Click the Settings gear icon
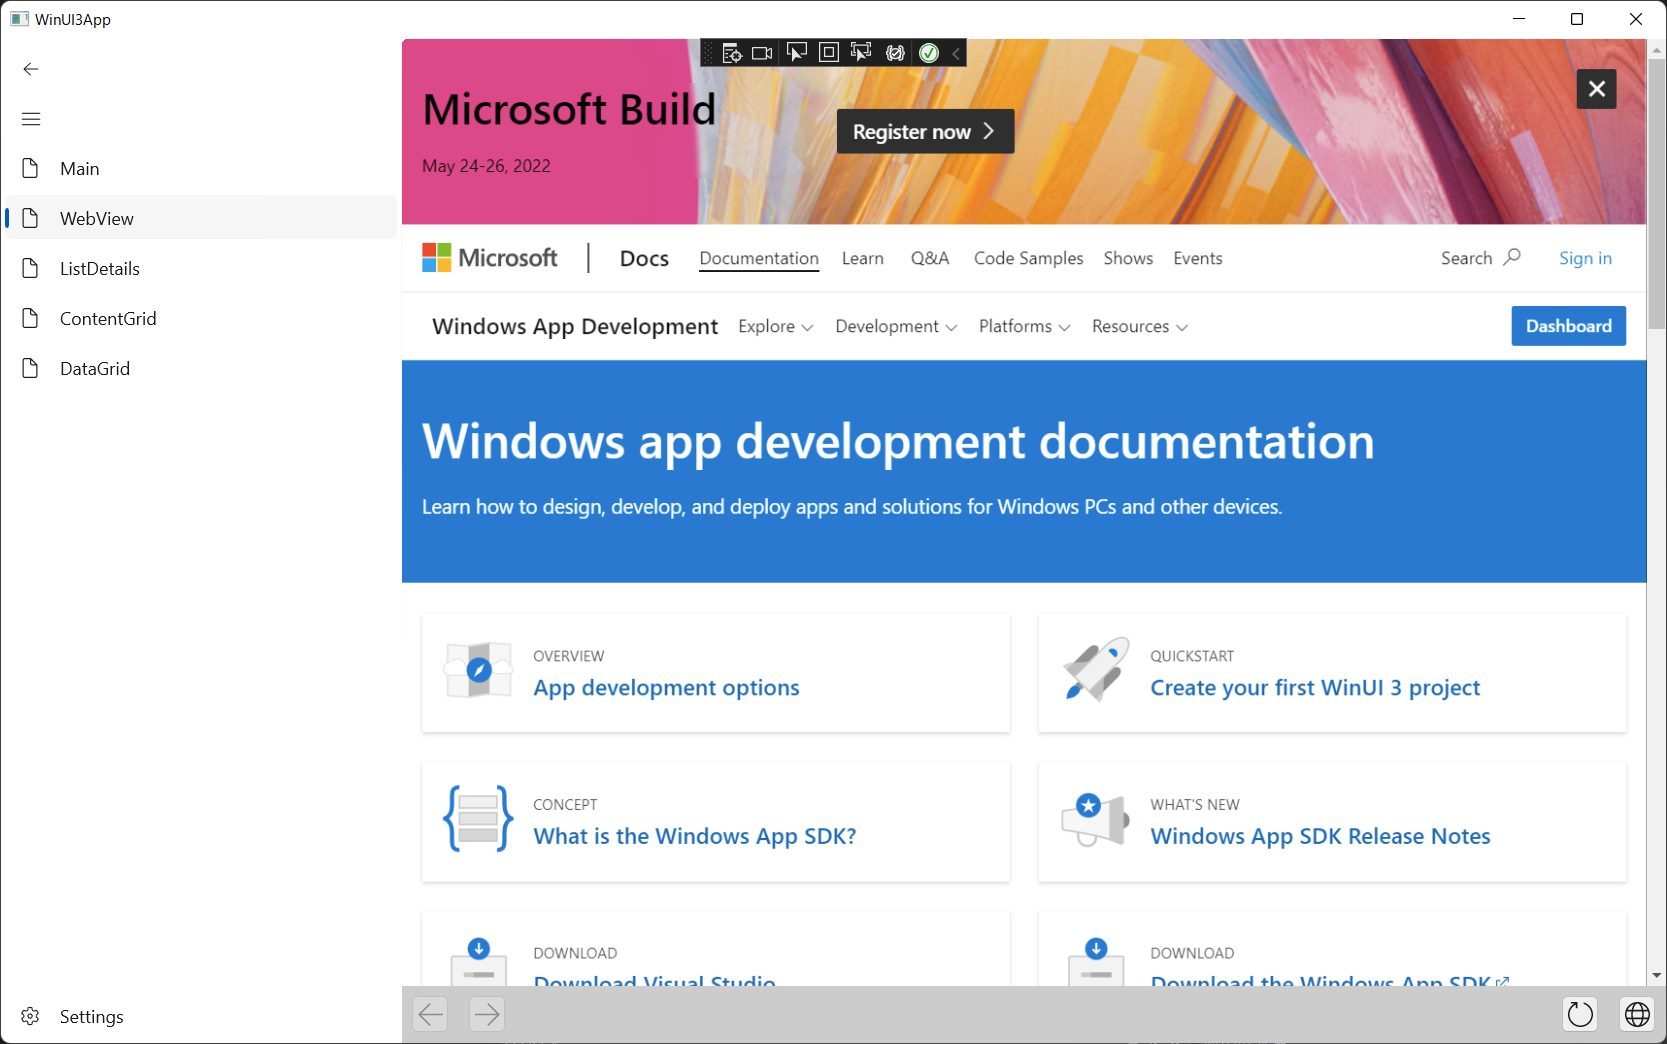The height and width of the screenshot is (1044, 1667). point(31,1016)
